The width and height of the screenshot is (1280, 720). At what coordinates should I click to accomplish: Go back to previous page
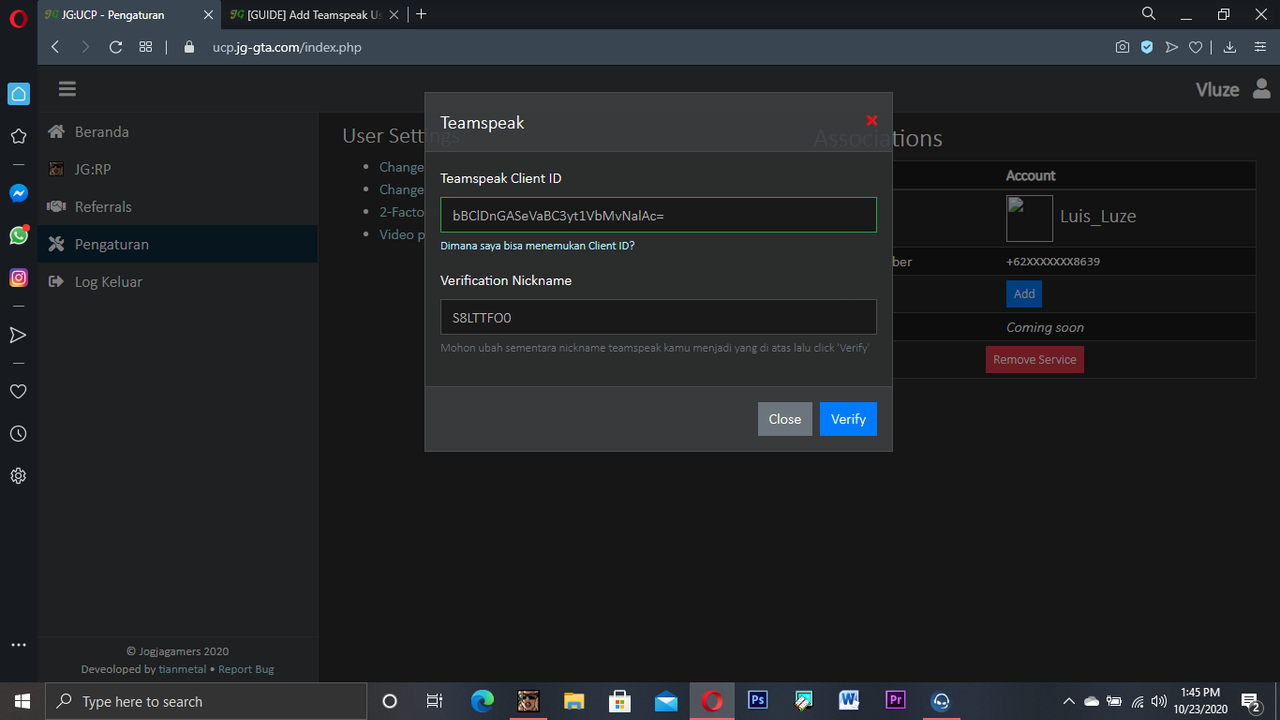point(55,47)
